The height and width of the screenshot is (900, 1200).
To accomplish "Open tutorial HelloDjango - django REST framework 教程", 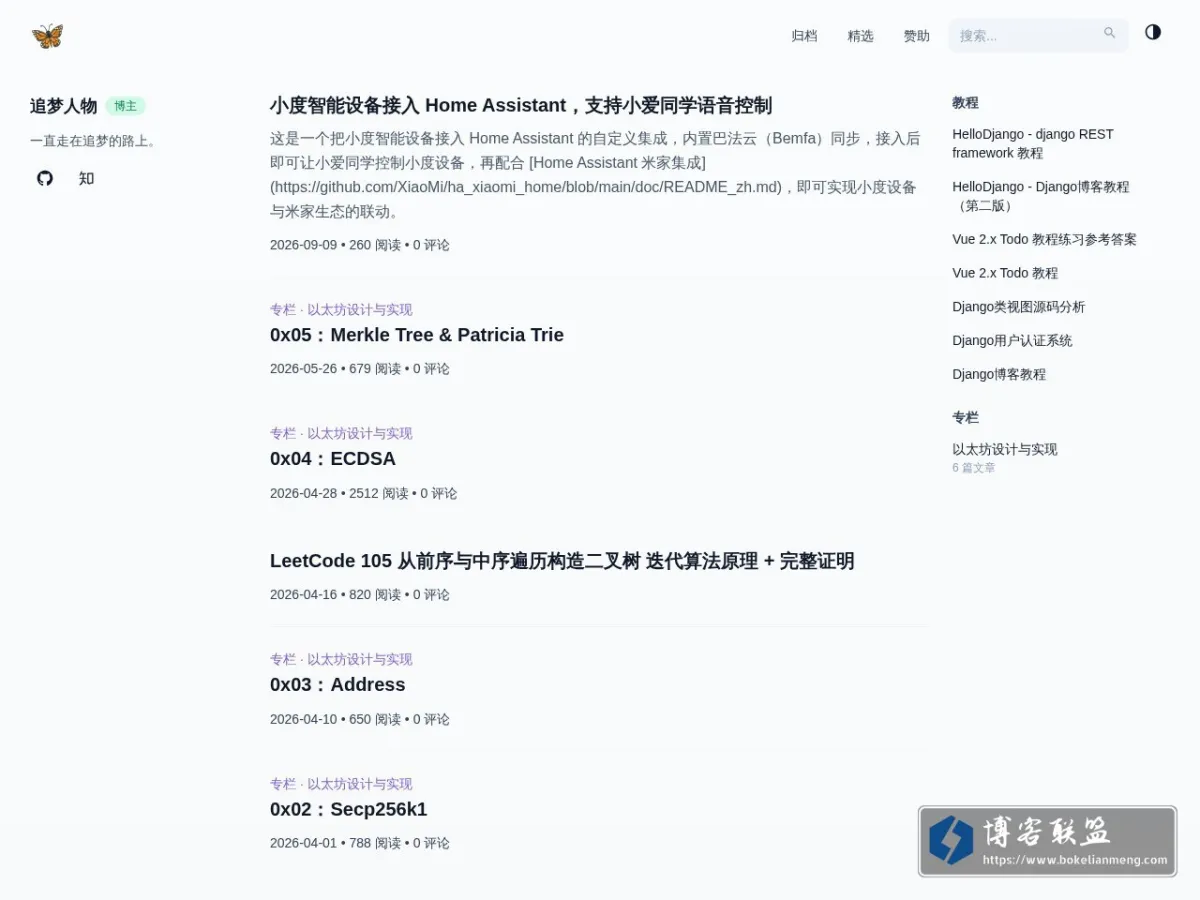I will [1033, 143].
